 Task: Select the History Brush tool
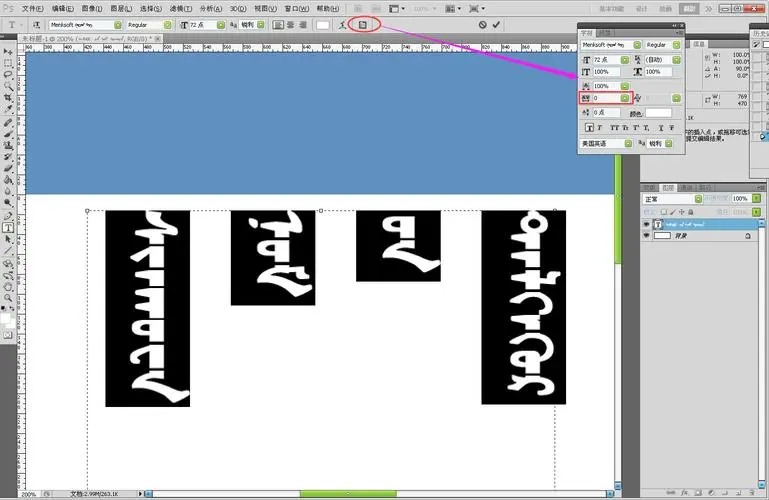tap(8, 157)
